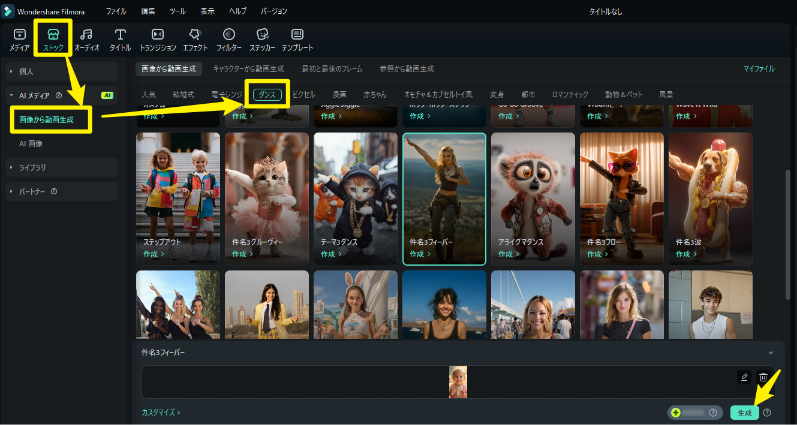Click 作成 on the ステップアウト template
The height and width of the screenshot is (425, 797).
coord(154,254)
